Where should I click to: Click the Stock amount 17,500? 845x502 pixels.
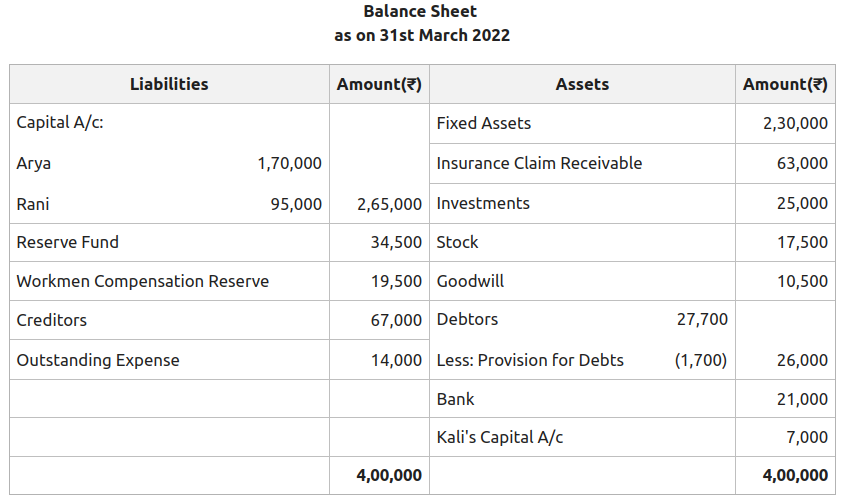pyautogui.click(x=802, y=242)
